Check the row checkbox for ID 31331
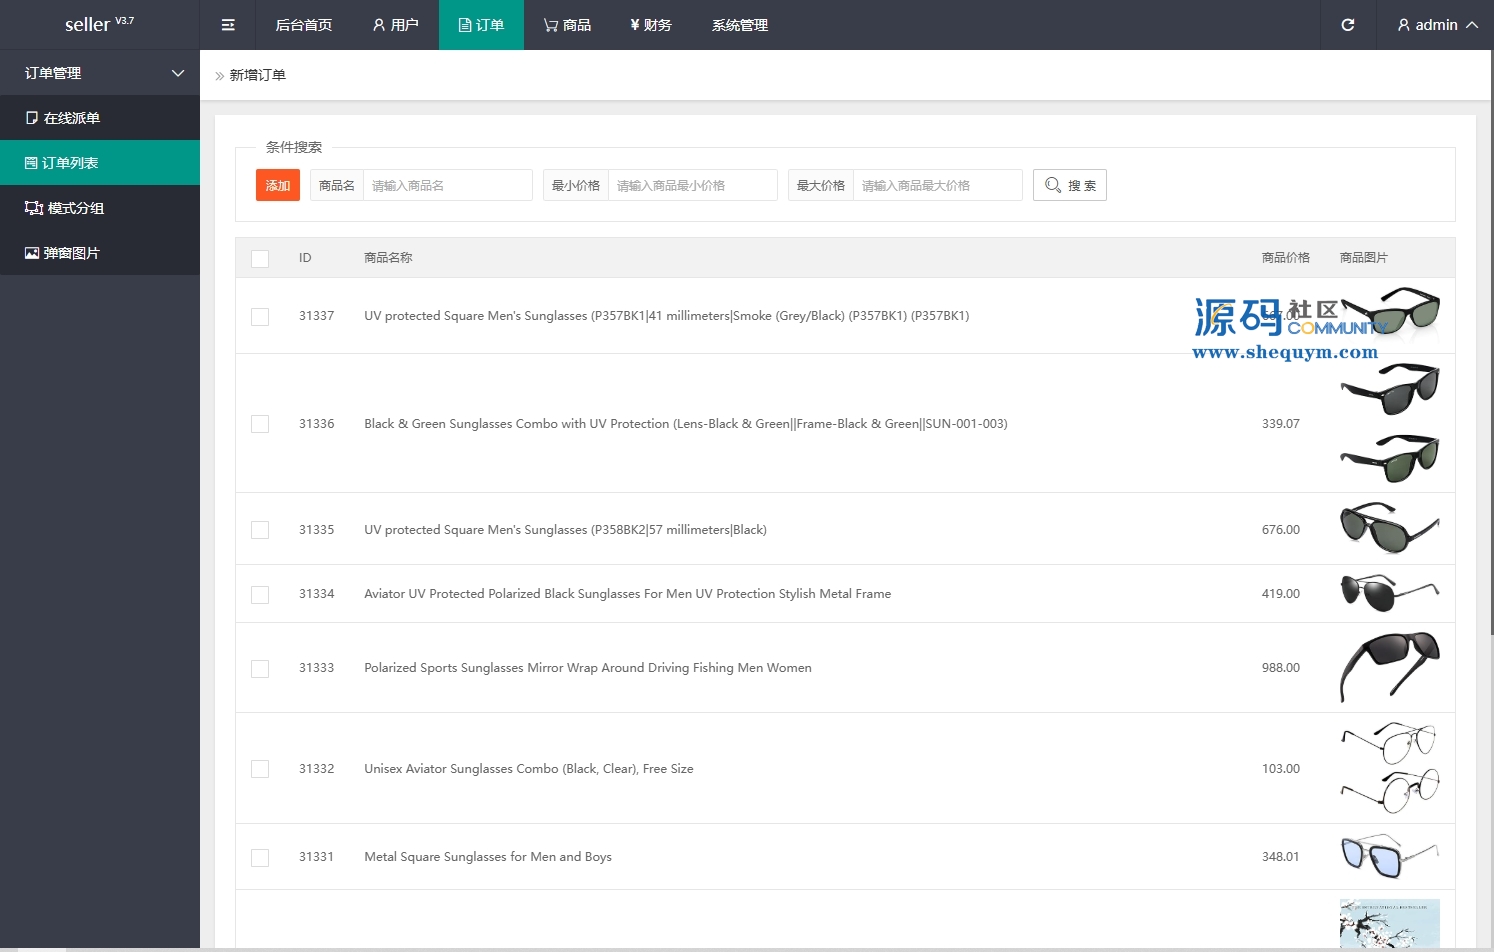1494x952 pixels. (260, 858)
